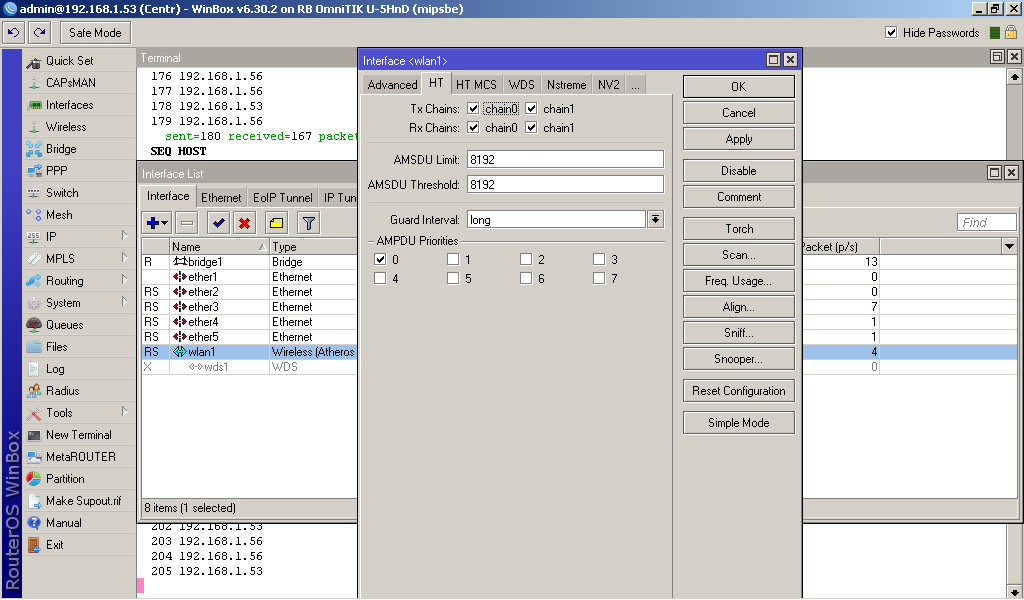Click the undo arrow icon in toolbar

pos(14,33)
